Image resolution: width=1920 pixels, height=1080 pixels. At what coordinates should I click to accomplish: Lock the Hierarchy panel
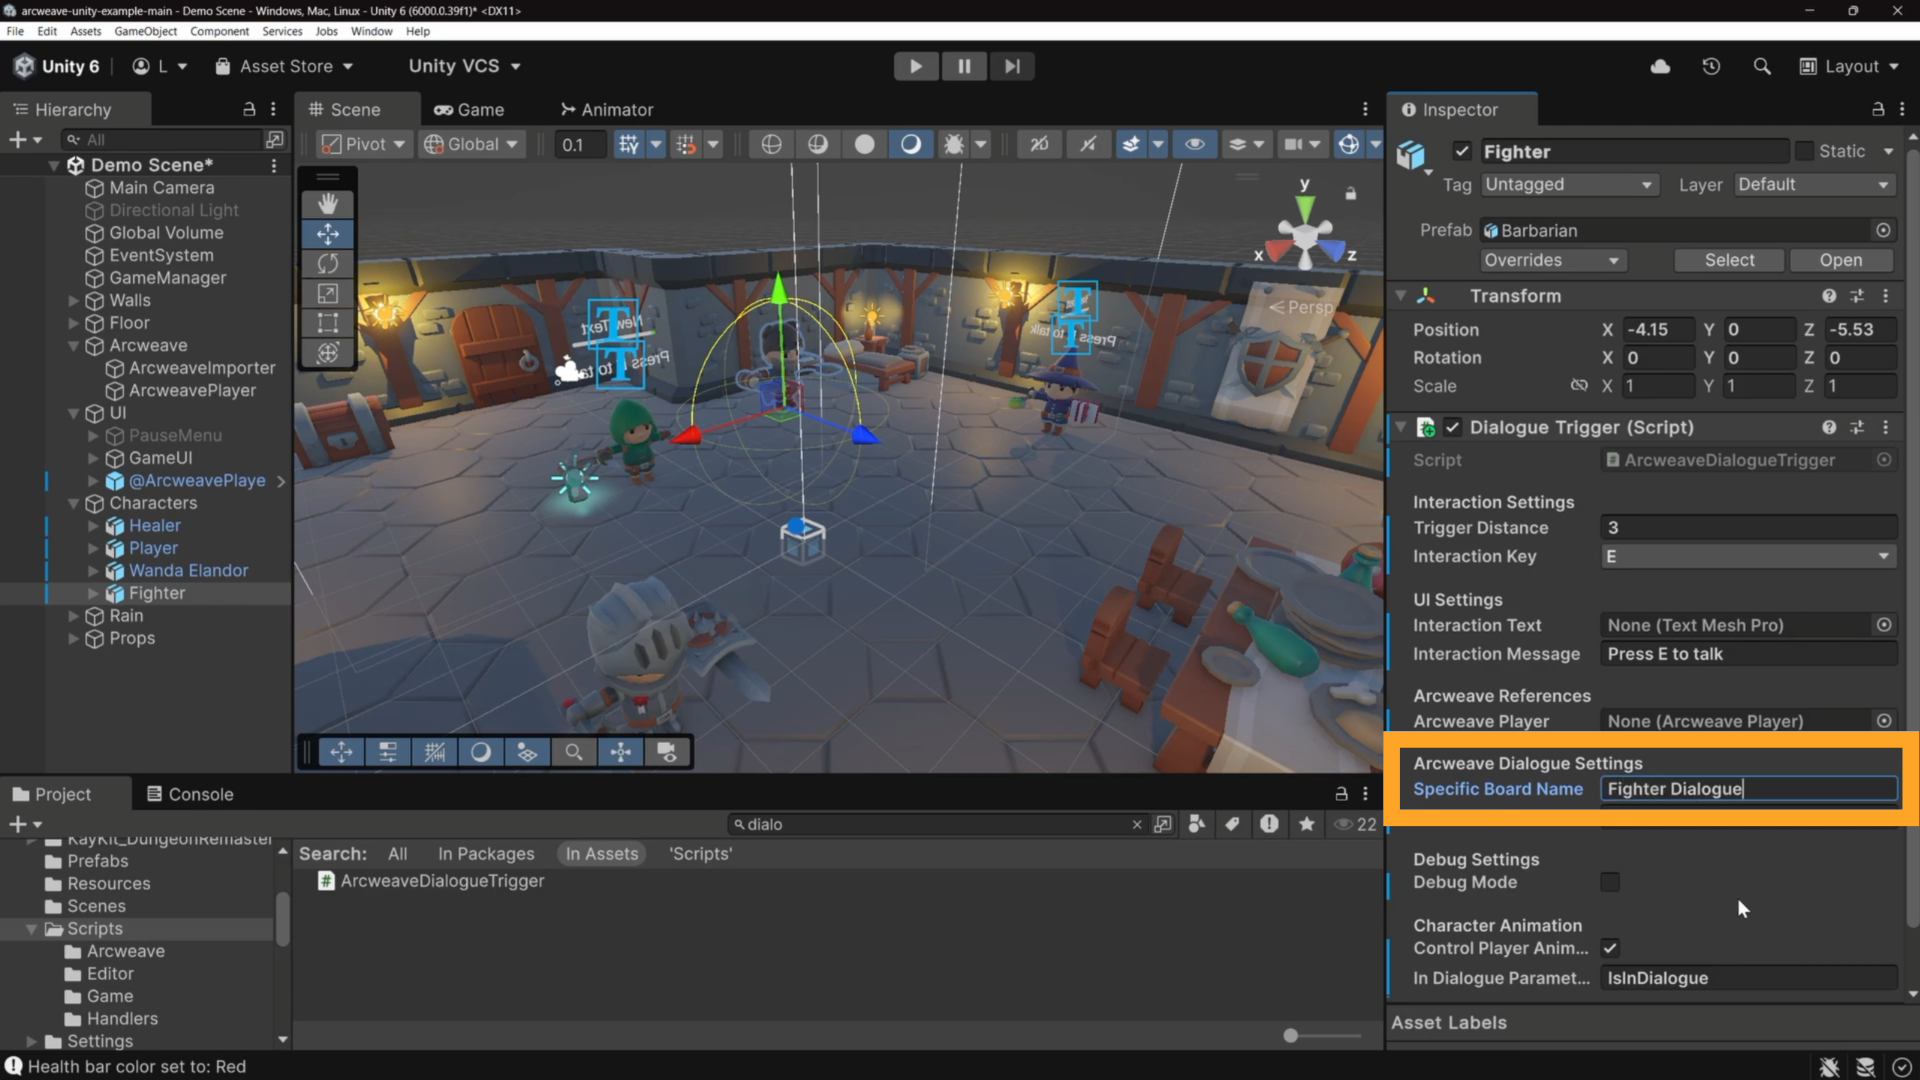(x=249, y=109)
